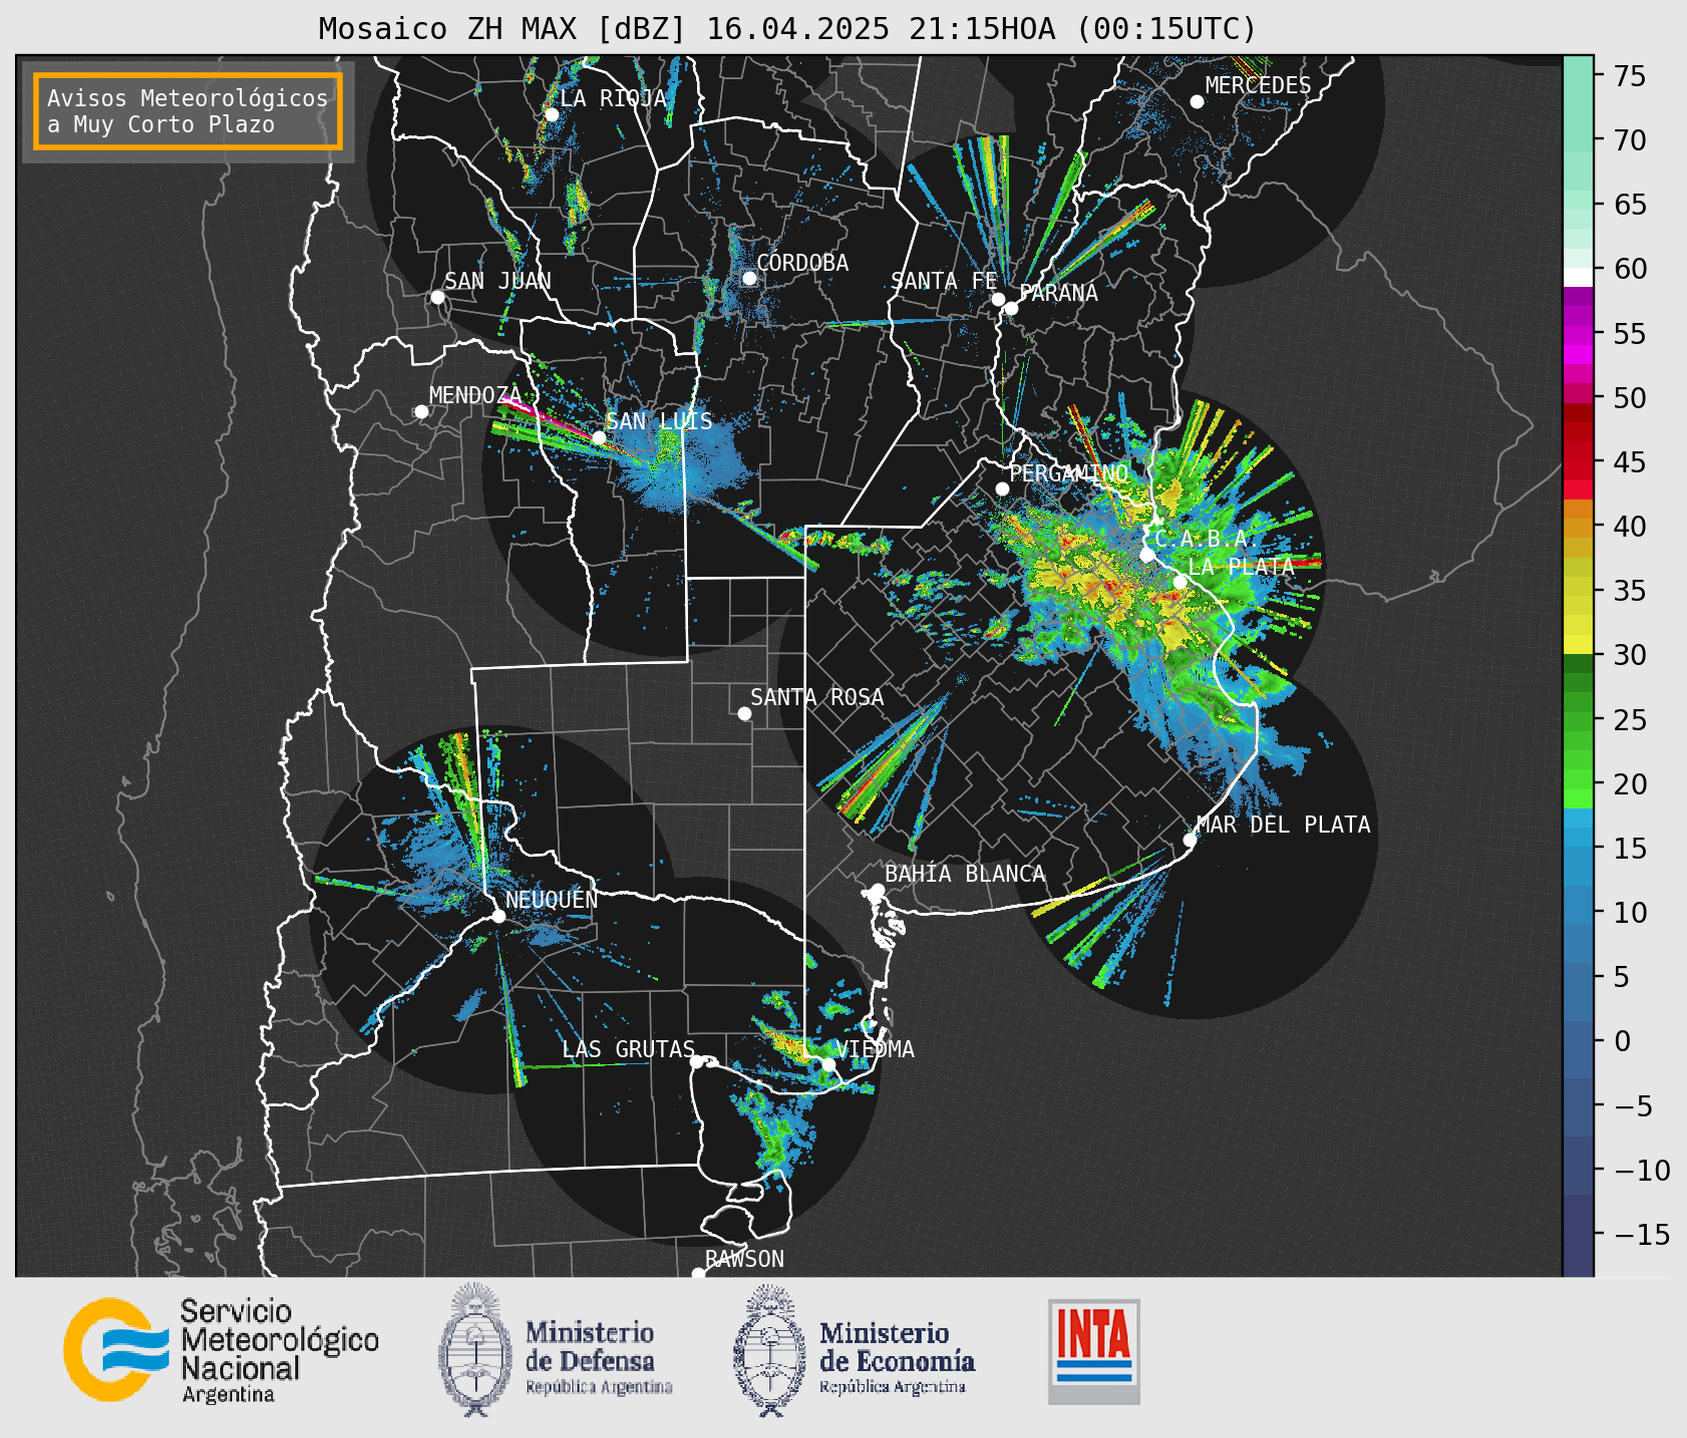Click the LA PLATA city marker dot
Viewport: 1687px width, 1438px height.
click(x=1180, y=582)
